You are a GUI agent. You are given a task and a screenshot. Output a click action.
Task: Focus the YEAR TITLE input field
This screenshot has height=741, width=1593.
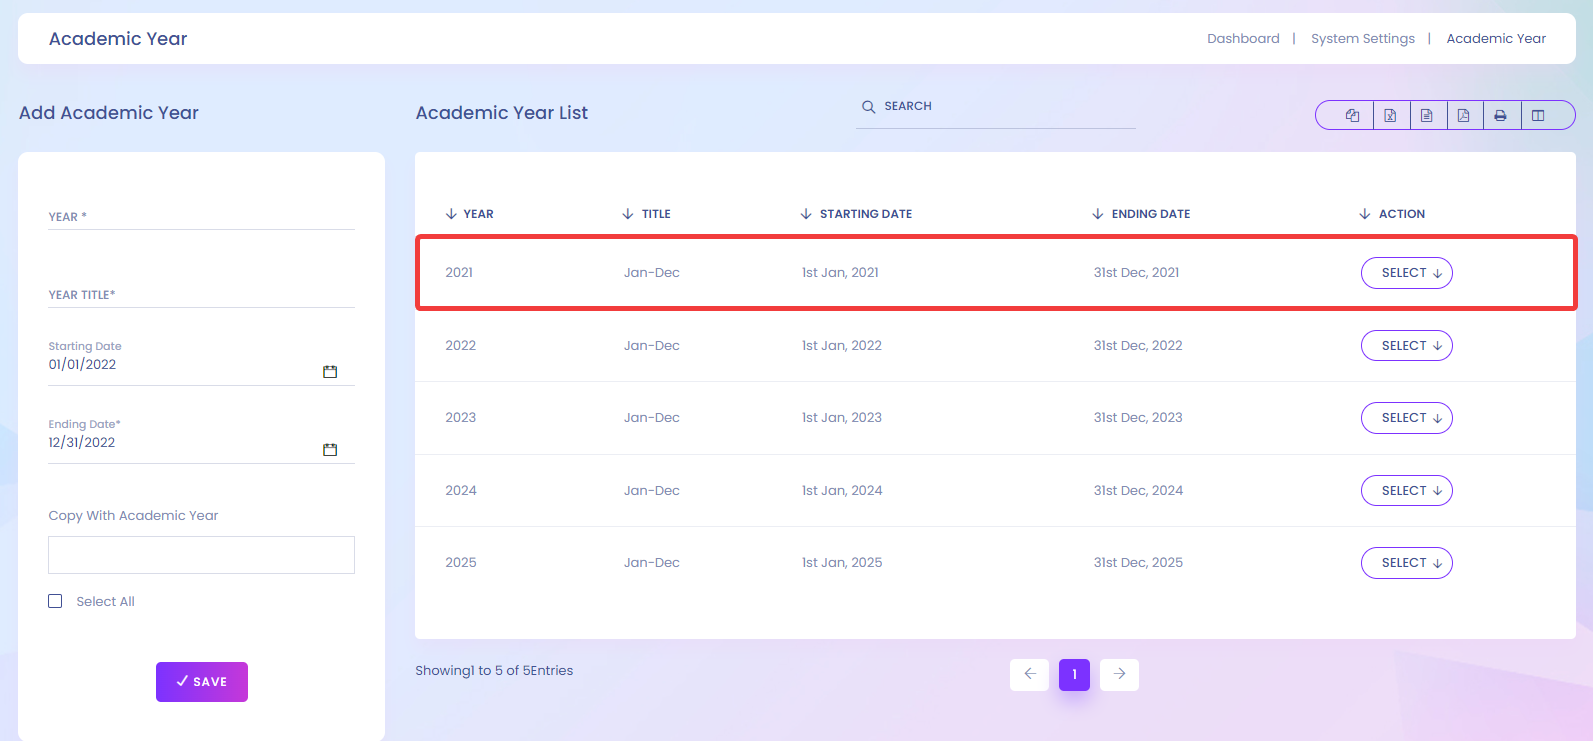(201, 294)
